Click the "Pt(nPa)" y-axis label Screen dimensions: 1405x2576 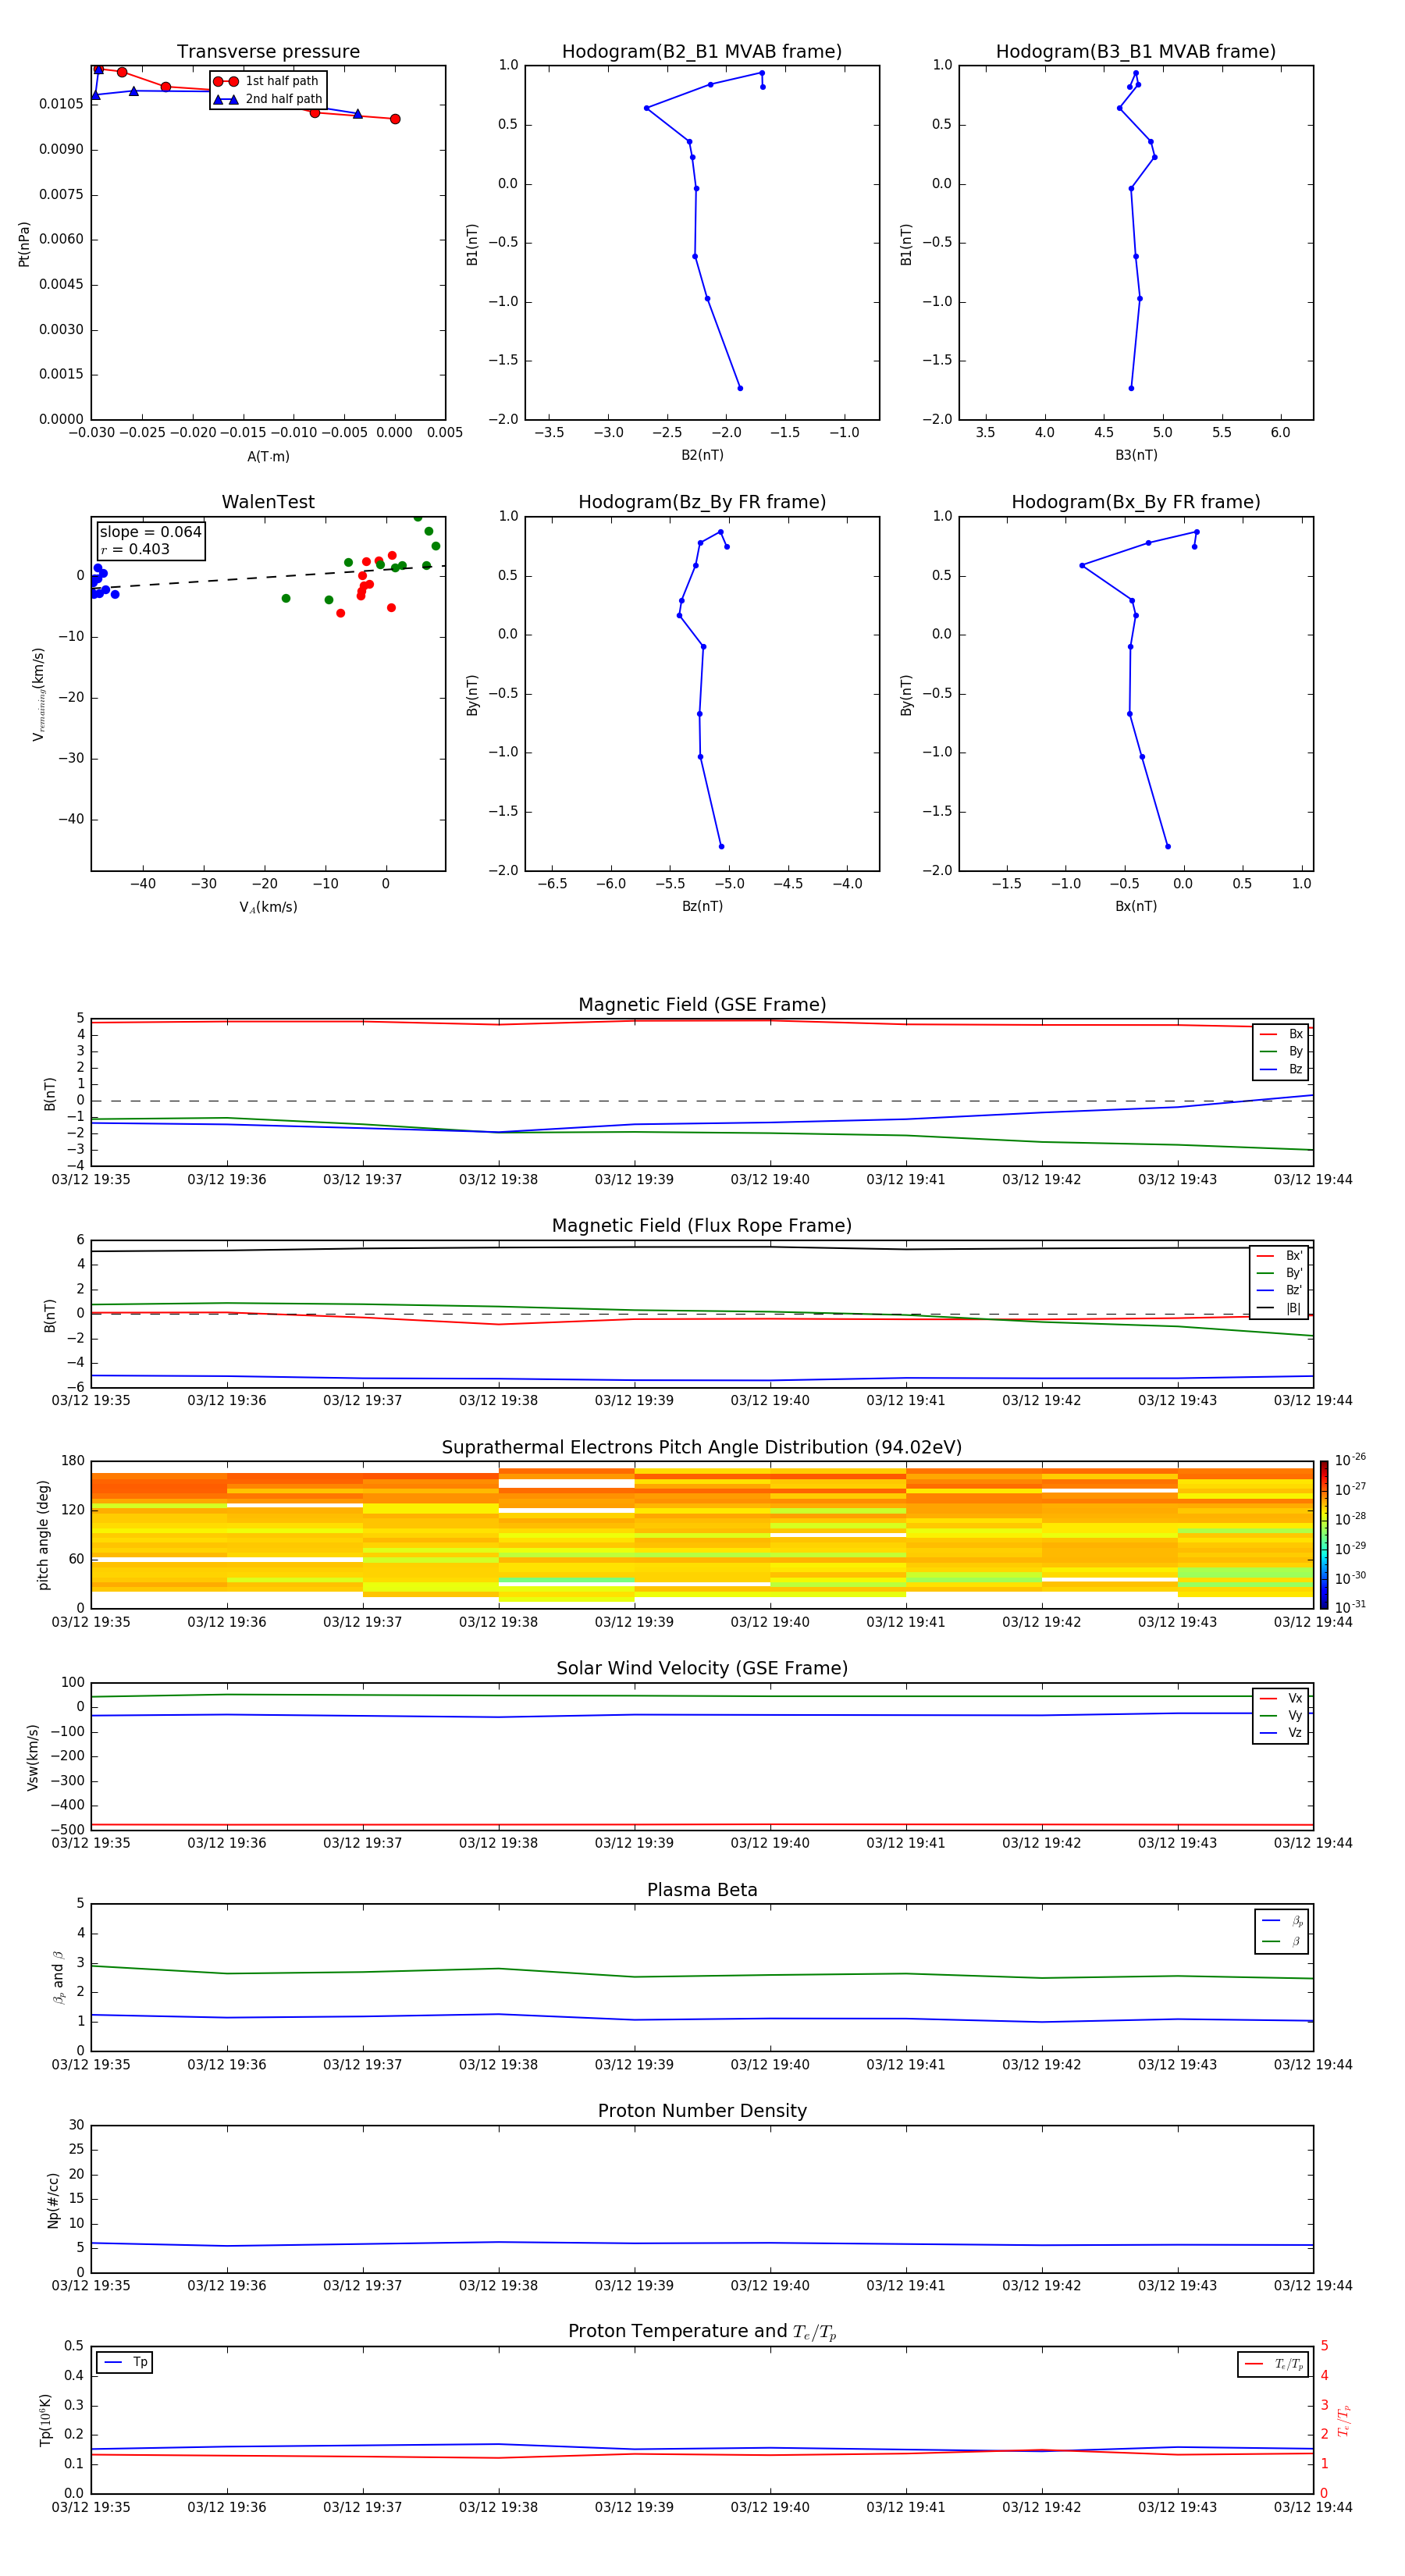point(24,244)
